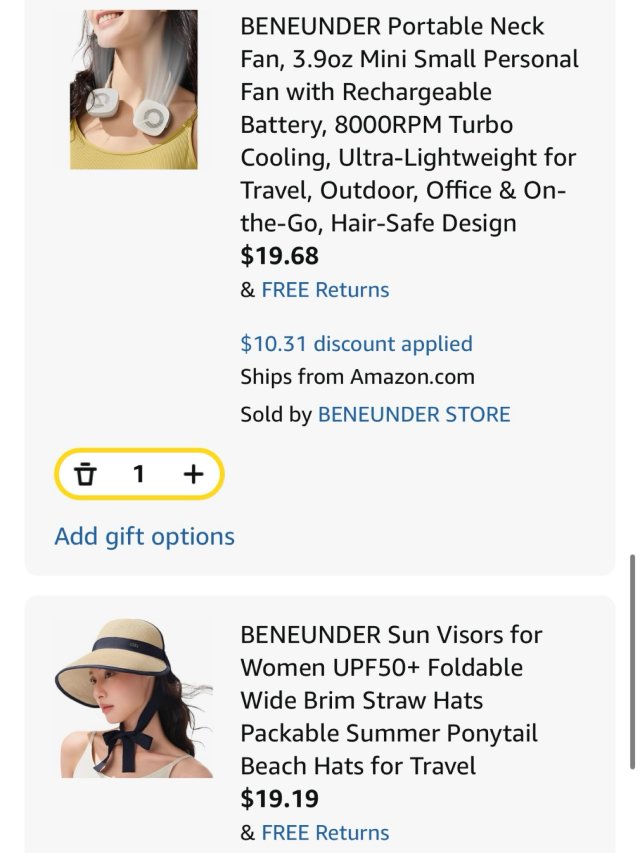This screenshot has height=853, width=640.
Task: Tap the $19.68 neck fan price
Action: (x=280, y=256)
